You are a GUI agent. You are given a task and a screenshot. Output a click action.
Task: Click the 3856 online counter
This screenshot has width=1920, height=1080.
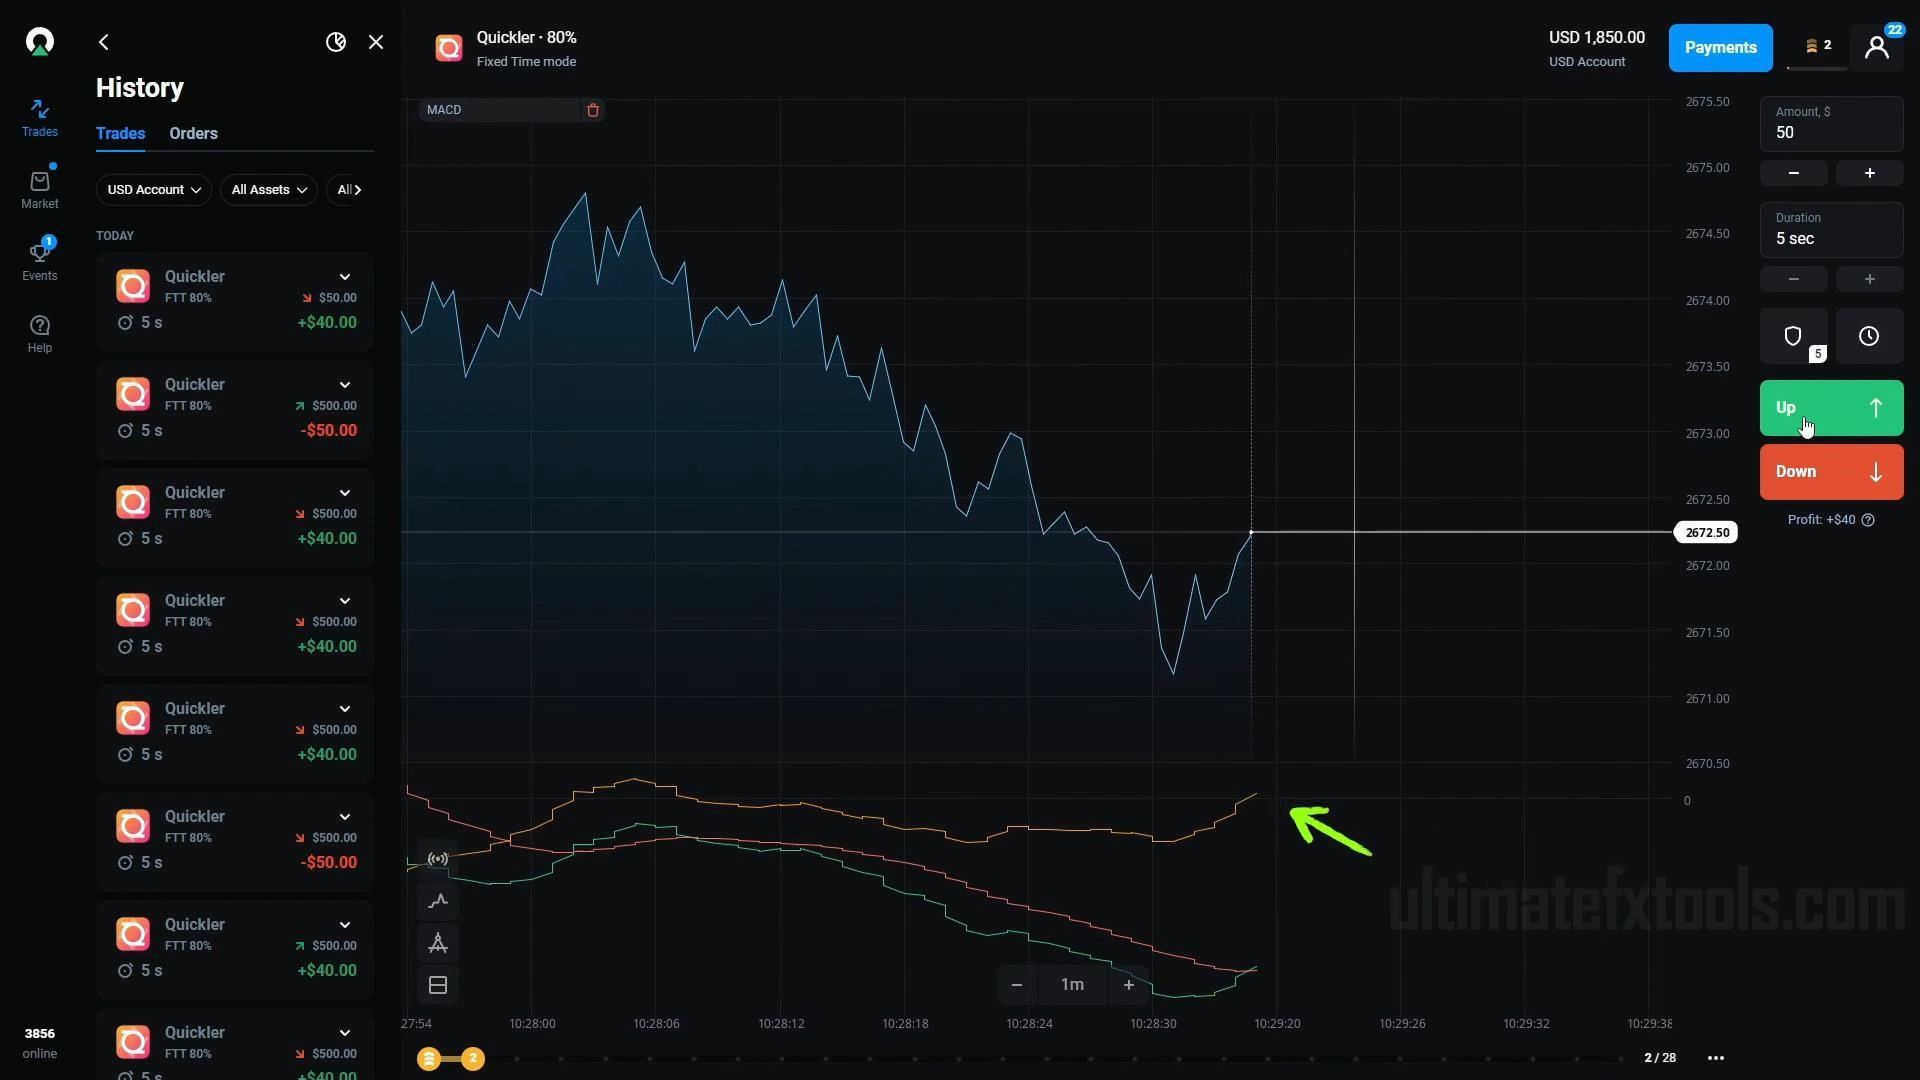click(40, 1043)
